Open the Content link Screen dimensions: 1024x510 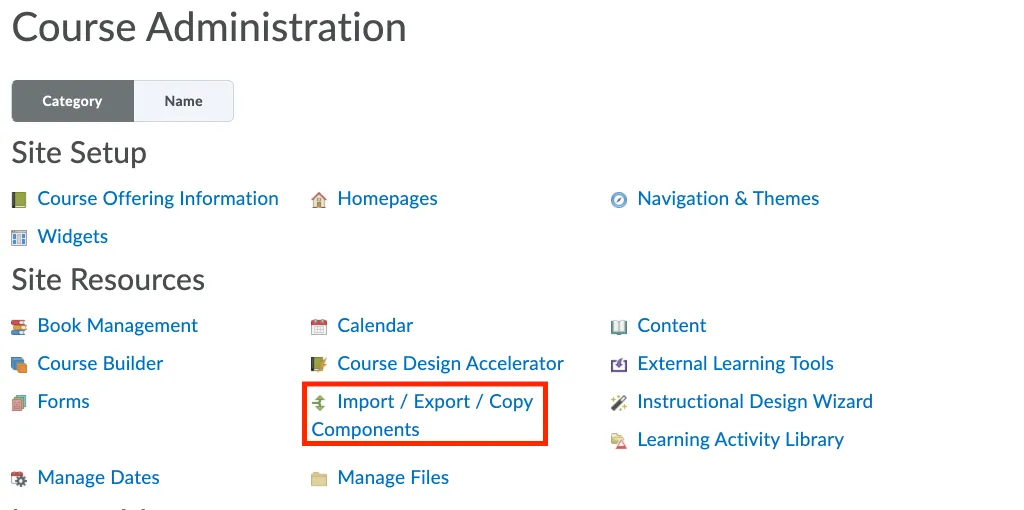pos(671,326)
